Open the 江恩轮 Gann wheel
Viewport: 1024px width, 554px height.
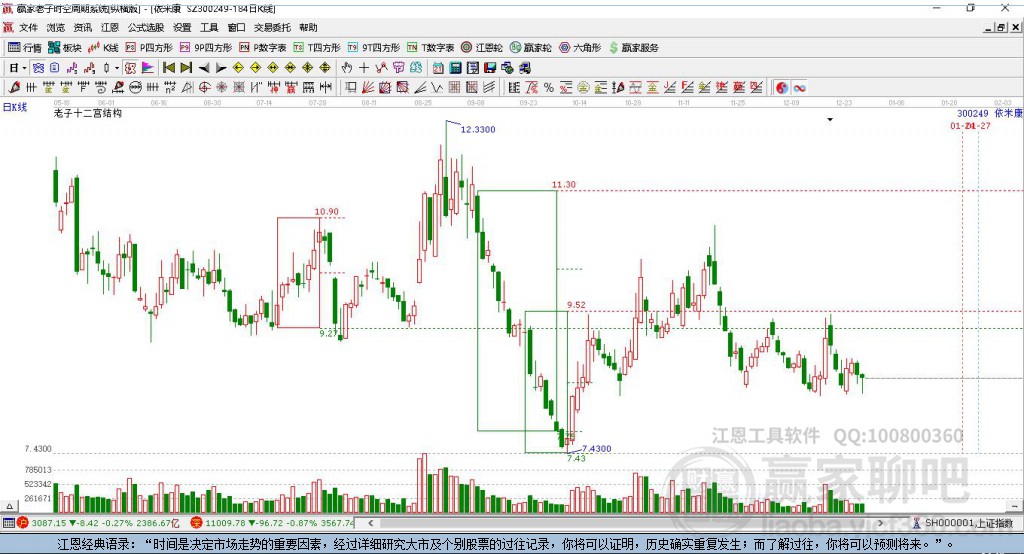click(x=482, y=48)
